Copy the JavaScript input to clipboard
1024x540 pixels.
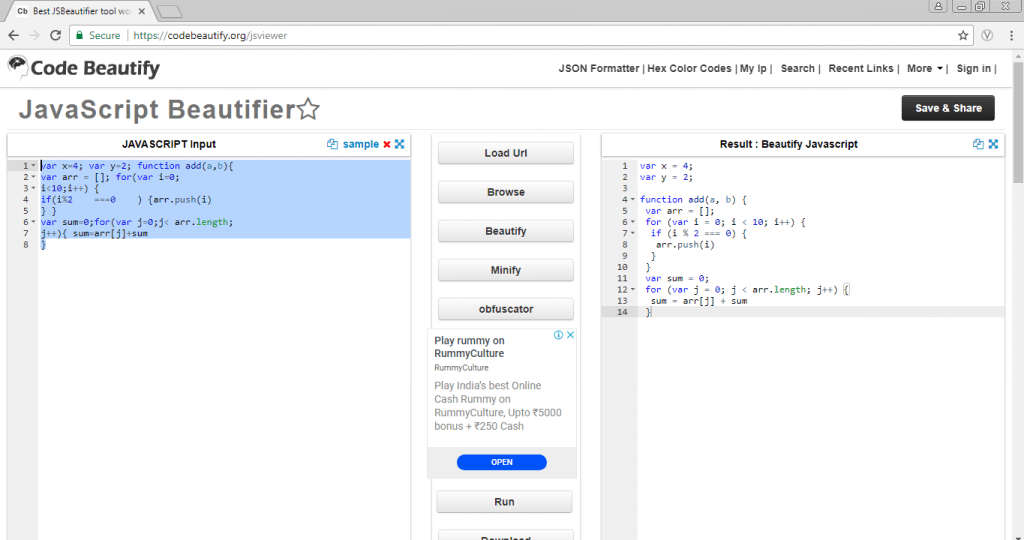tap(333, 144)
